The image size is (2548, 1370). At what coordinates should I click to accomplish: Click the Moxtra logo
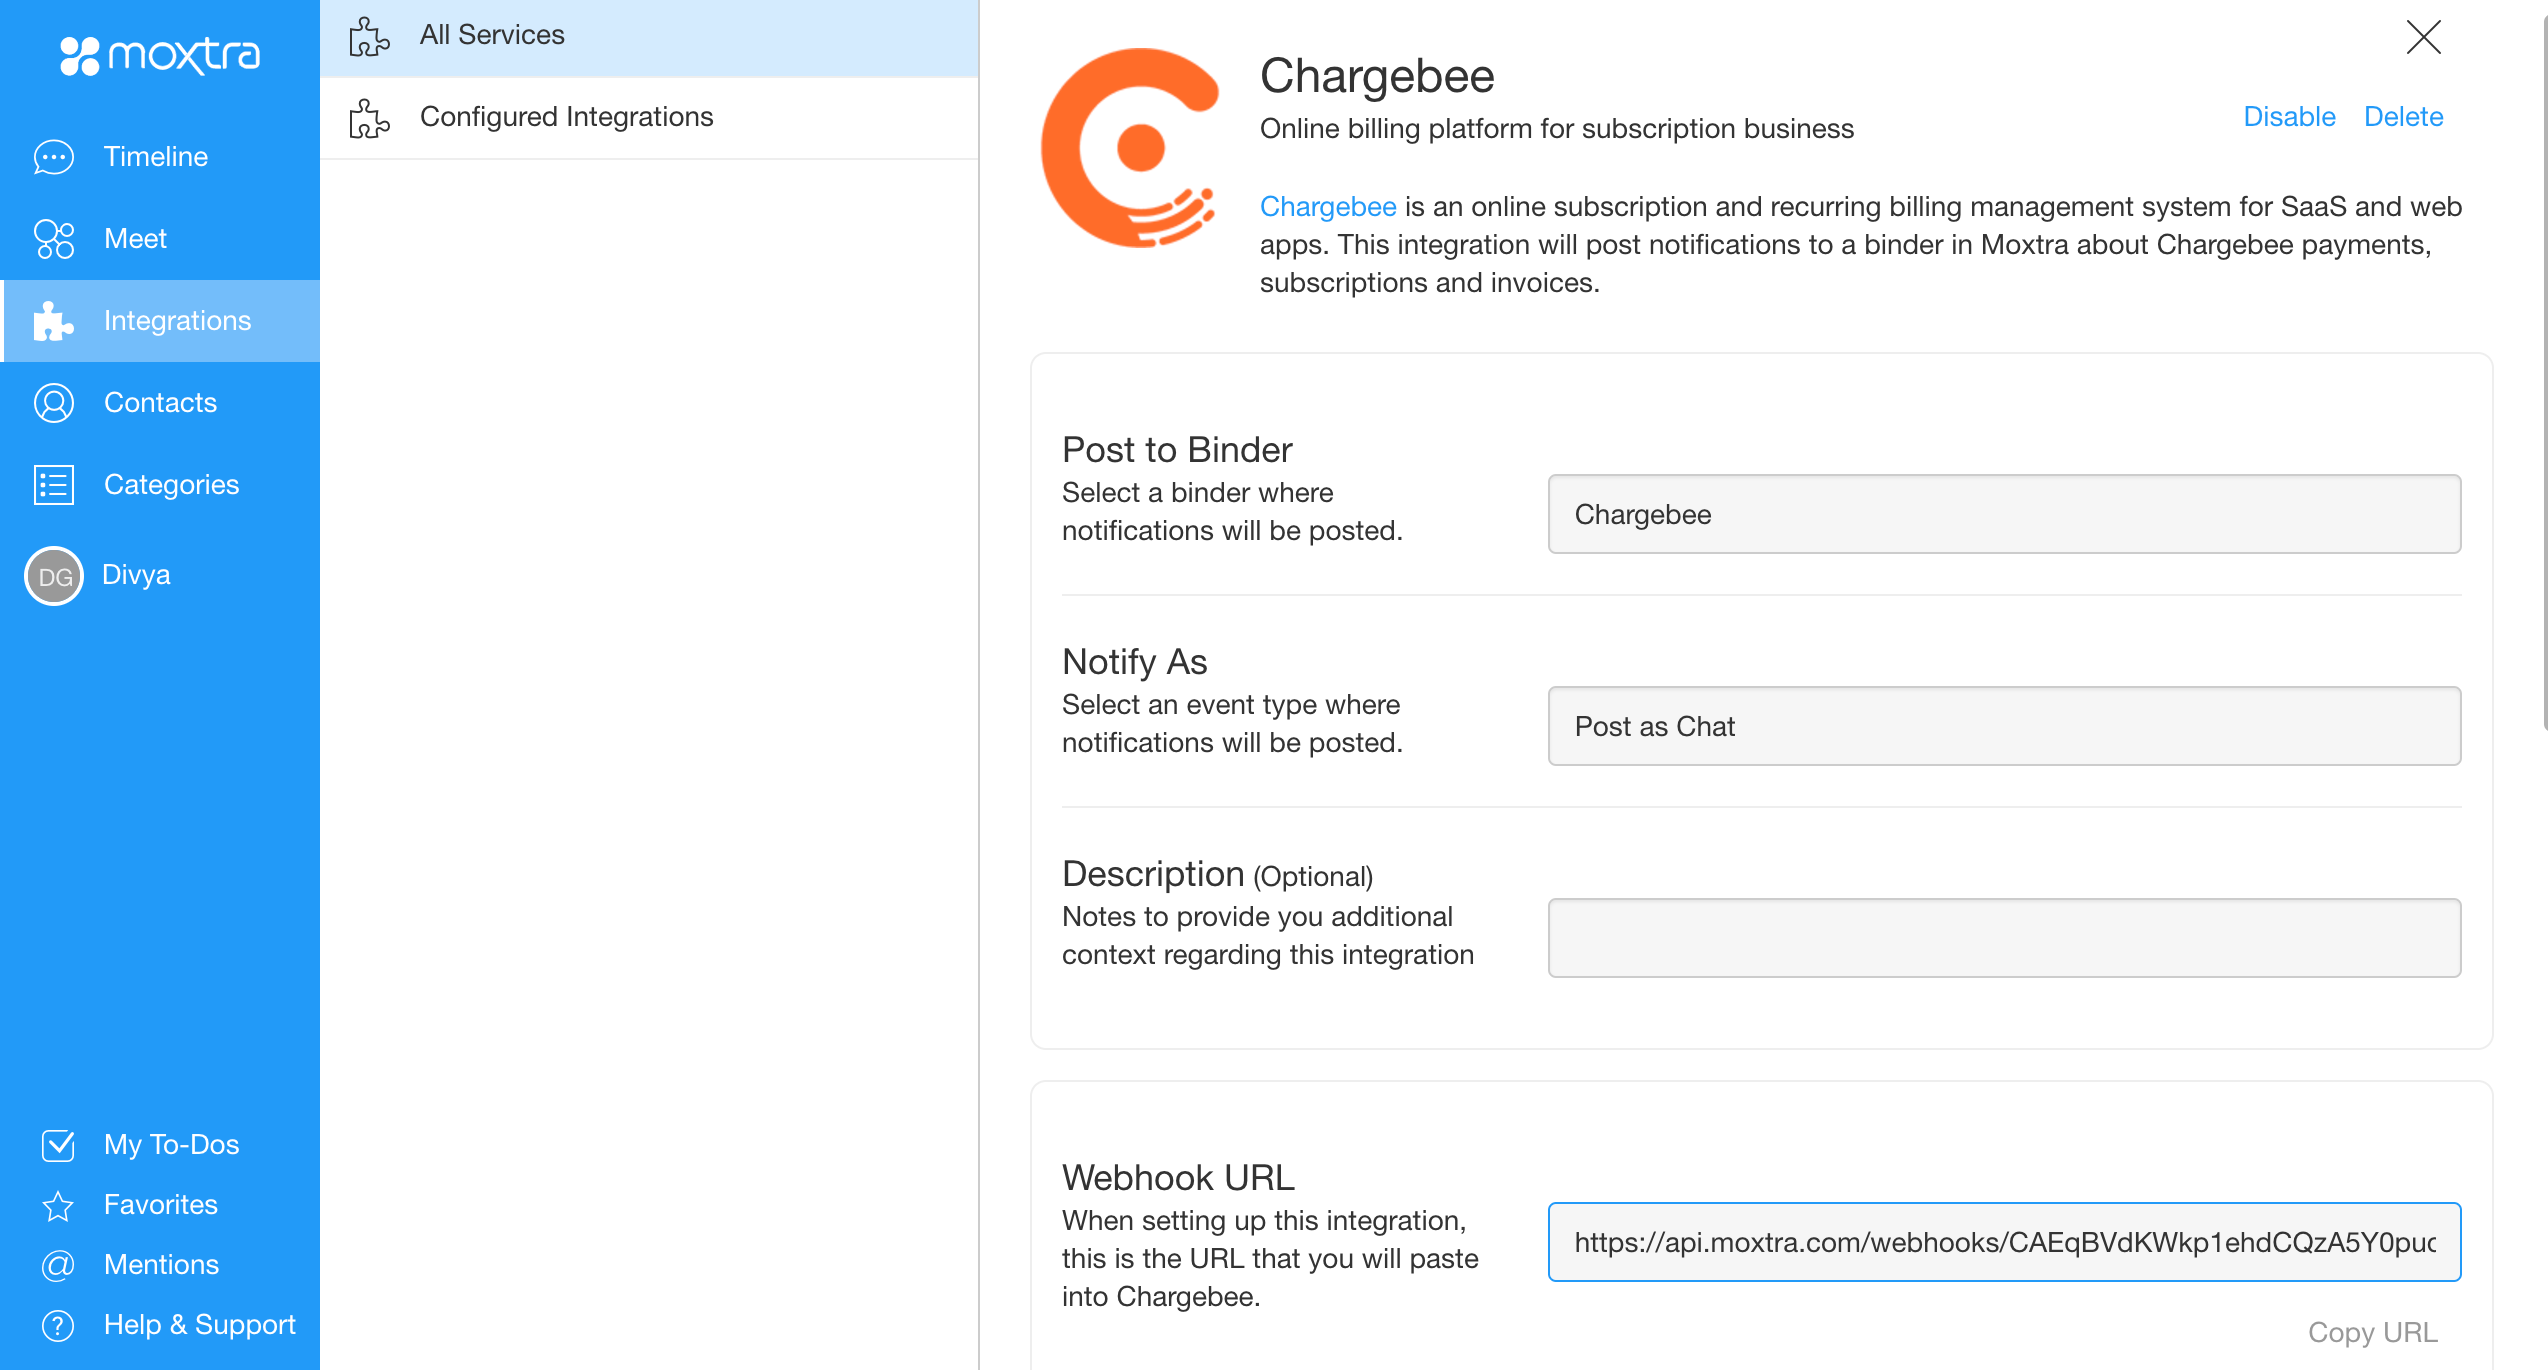(x=160, y=55)
